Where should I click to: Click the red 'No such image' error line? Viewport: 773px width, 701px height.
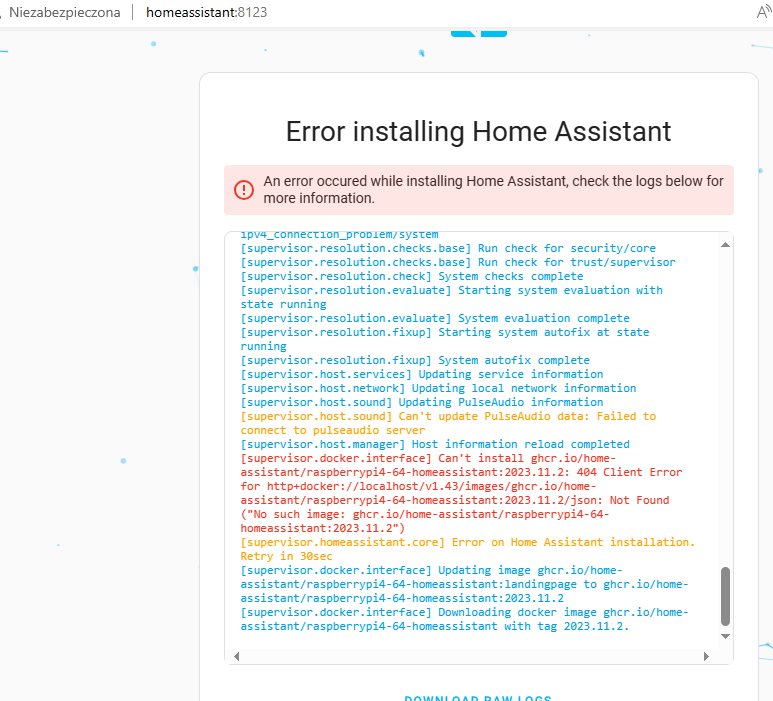(425, 515)
